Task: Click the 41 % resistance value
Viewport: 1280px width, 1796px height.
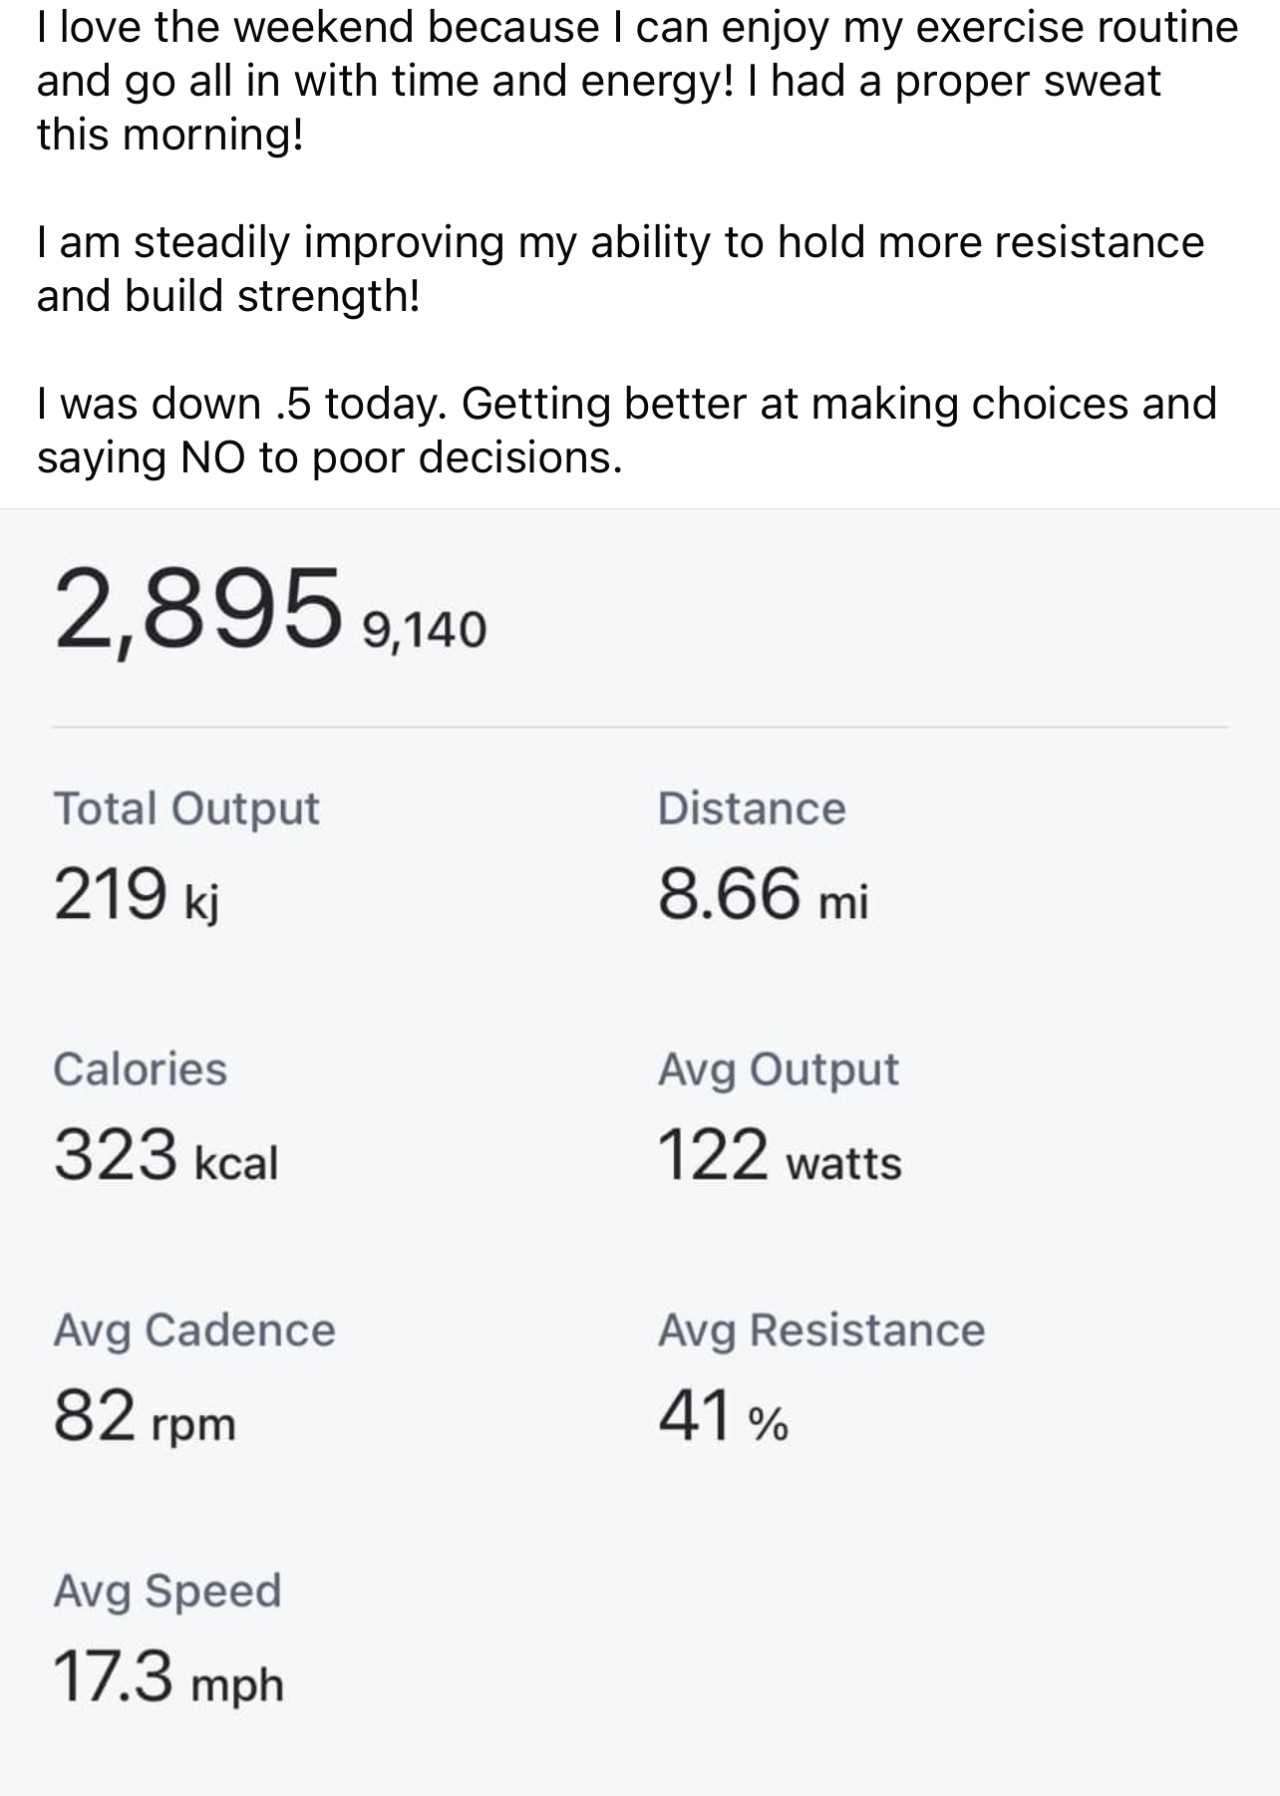Action: 722,1416
